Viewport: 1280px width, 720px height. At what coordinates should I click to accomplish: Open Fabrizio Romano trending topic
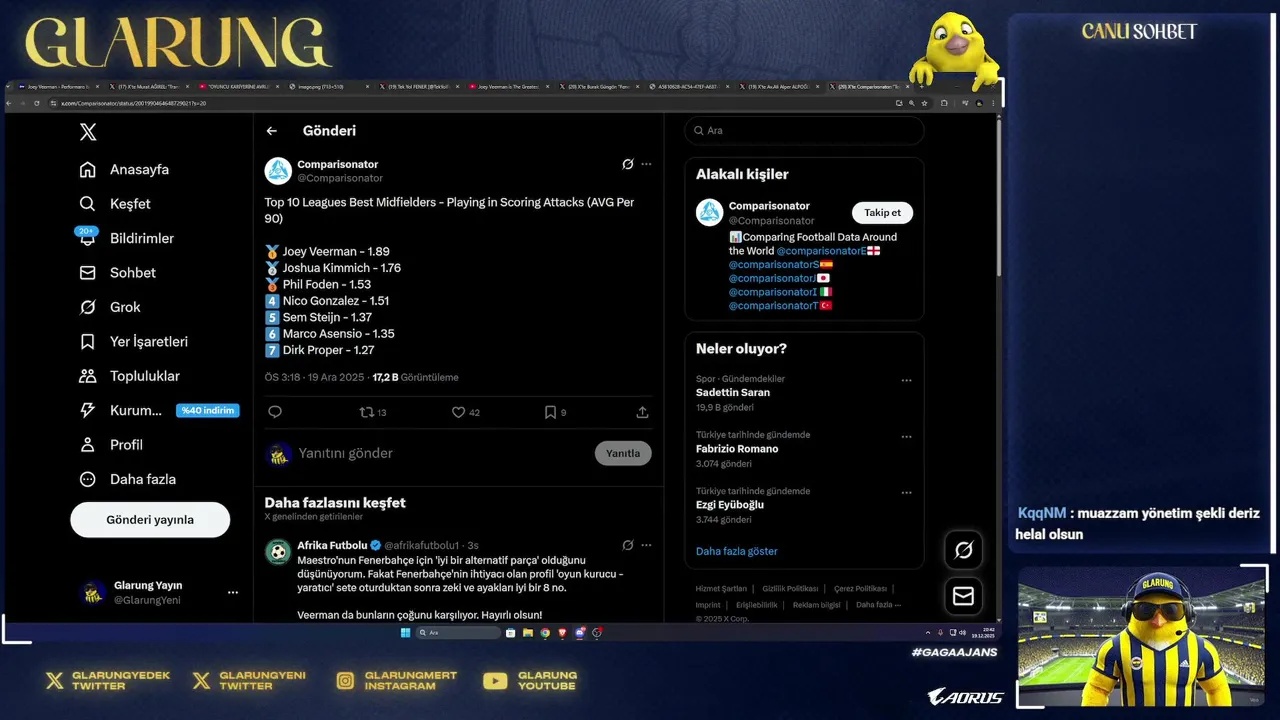click(737, 449)
